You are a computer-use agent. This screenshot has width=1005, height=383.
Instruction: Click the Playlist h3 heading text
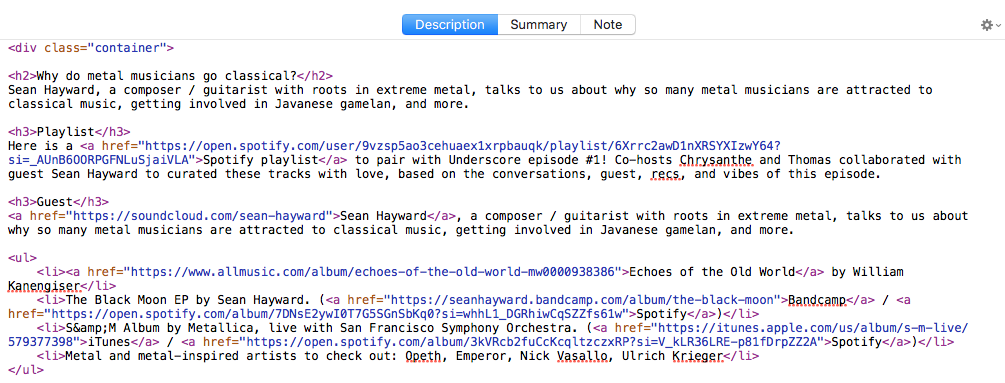(65, 132)
